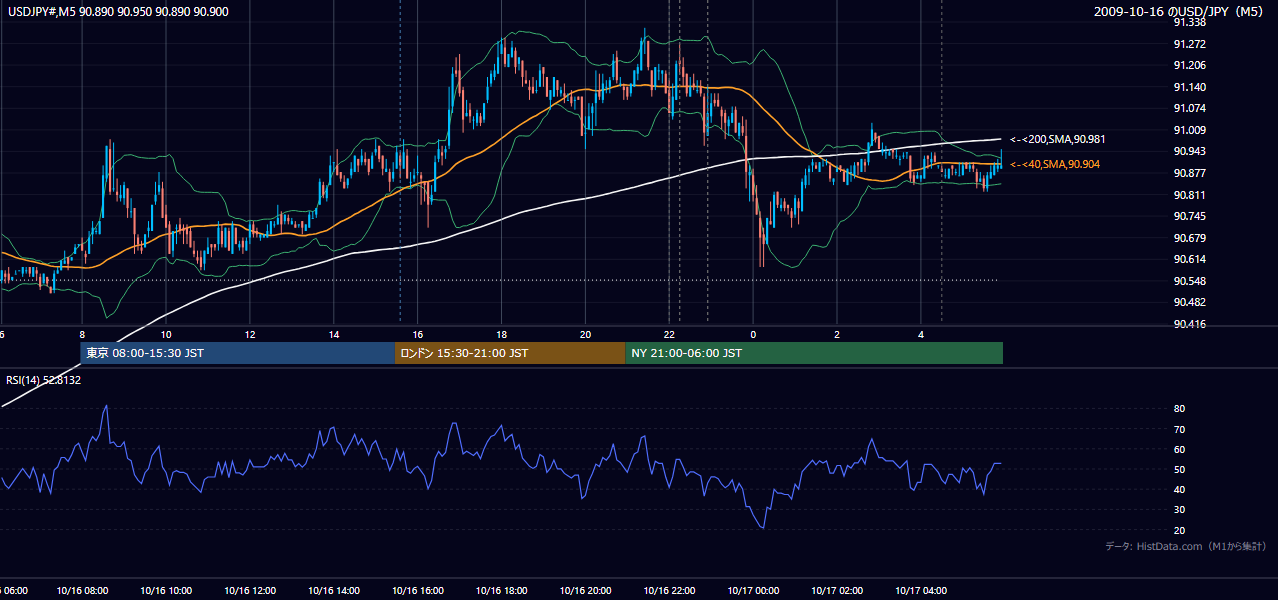Click the 91.140 price axis label
The height and width of the screenshot is (600, 1278).
(1189, 87)
